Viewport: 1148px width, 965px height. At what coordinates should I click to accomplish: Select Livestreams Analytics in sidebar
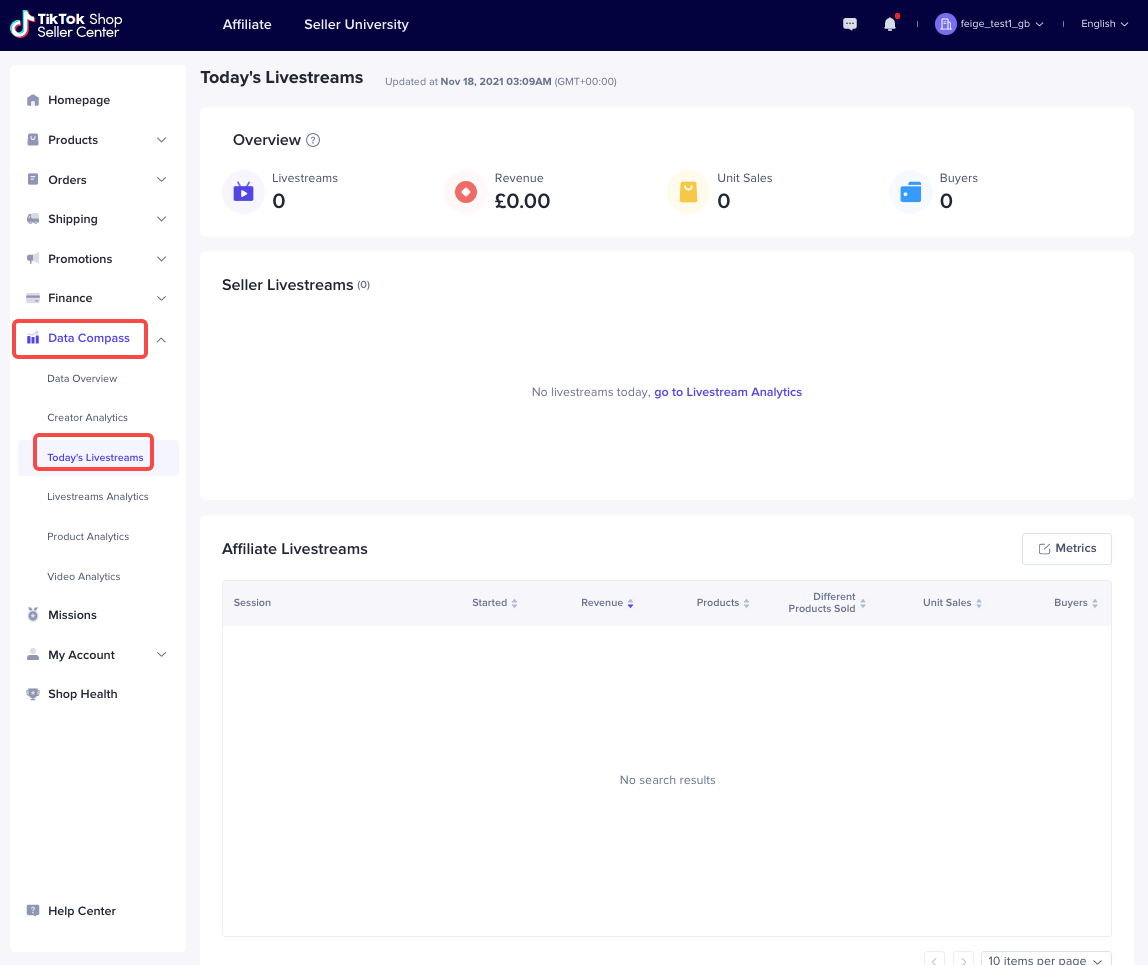98,497
